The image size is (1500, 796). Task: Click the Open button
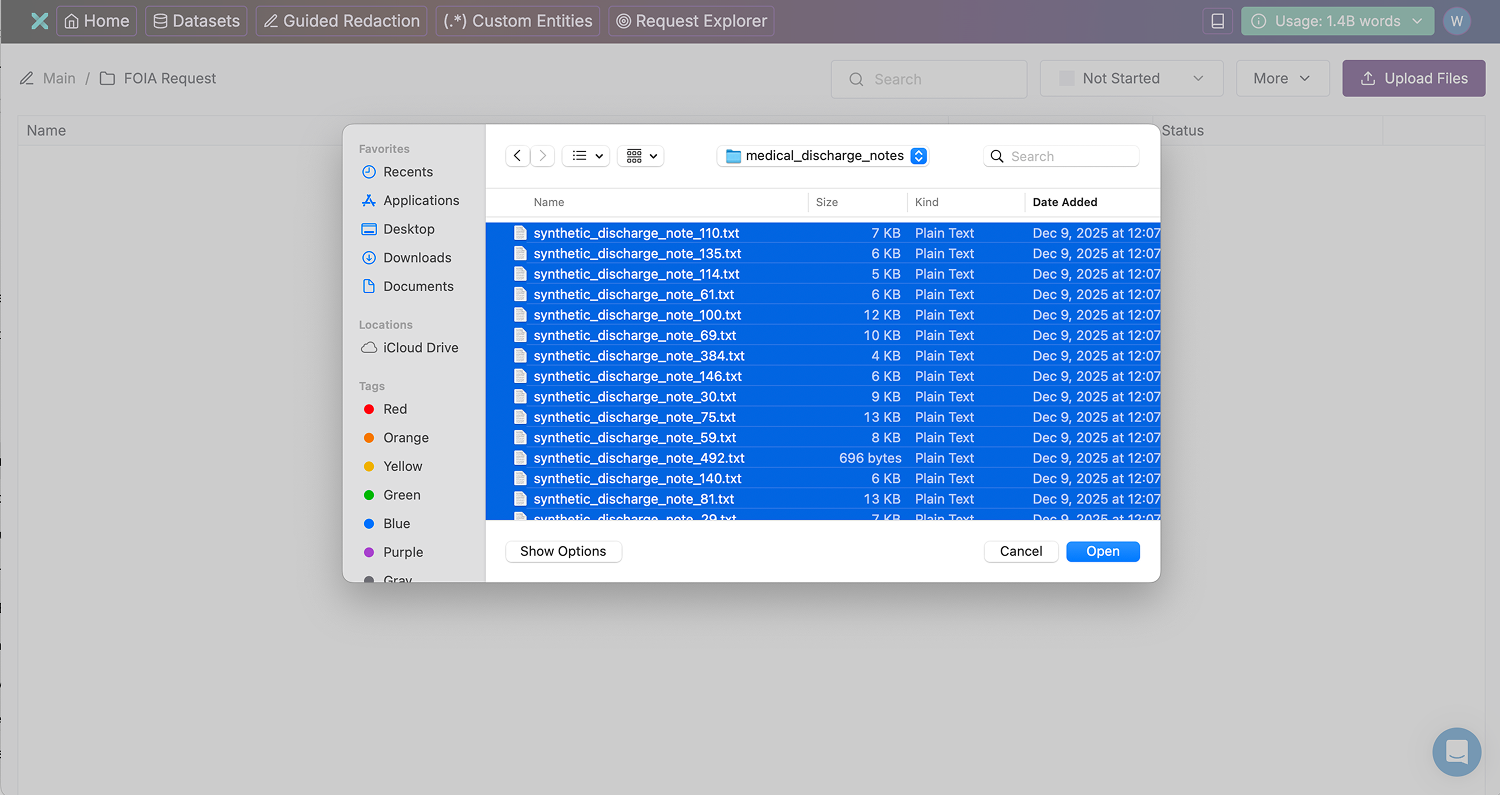tap(1103, 551)
